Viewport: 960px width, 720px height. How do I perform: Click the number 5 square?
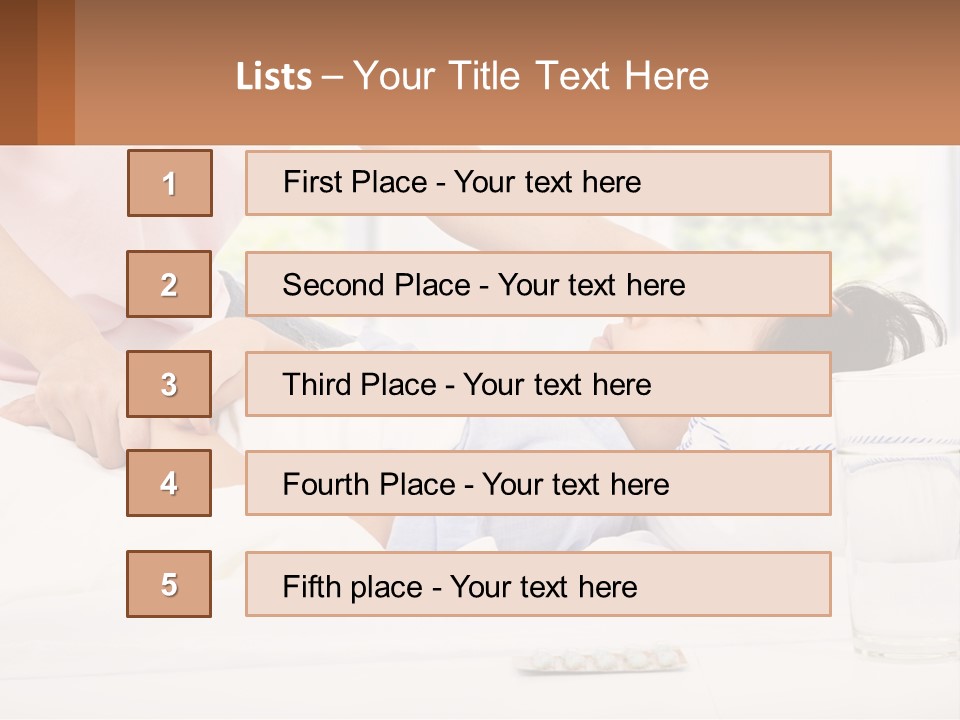tap(169, 584)
